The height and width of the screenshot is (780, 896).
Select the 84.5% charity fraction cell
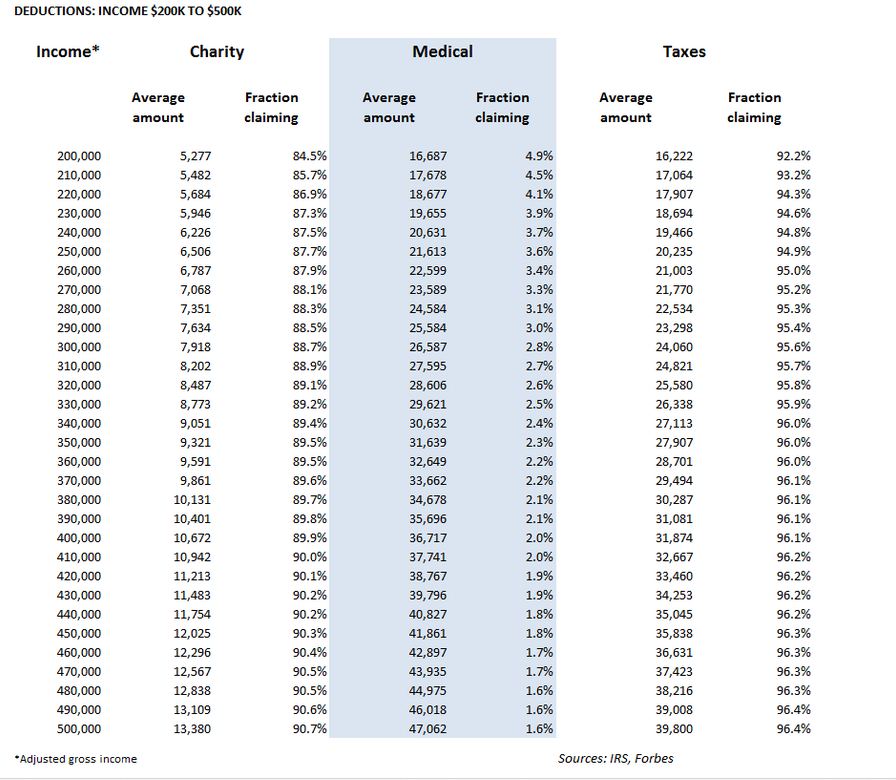click(x=308, y=156)
